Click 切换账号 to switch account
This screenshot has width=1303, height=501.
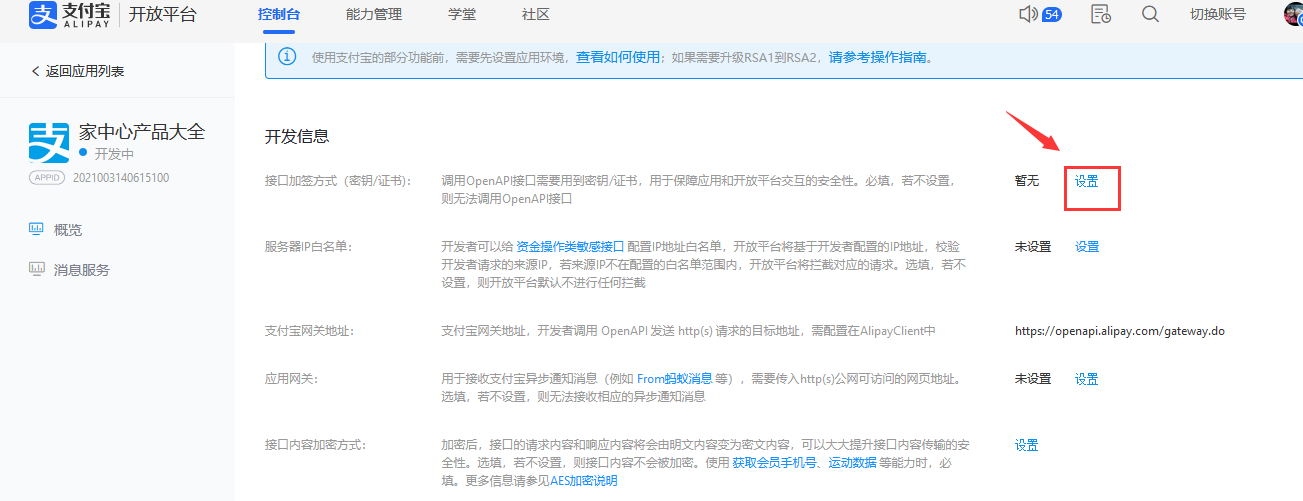click(1217, 15)
